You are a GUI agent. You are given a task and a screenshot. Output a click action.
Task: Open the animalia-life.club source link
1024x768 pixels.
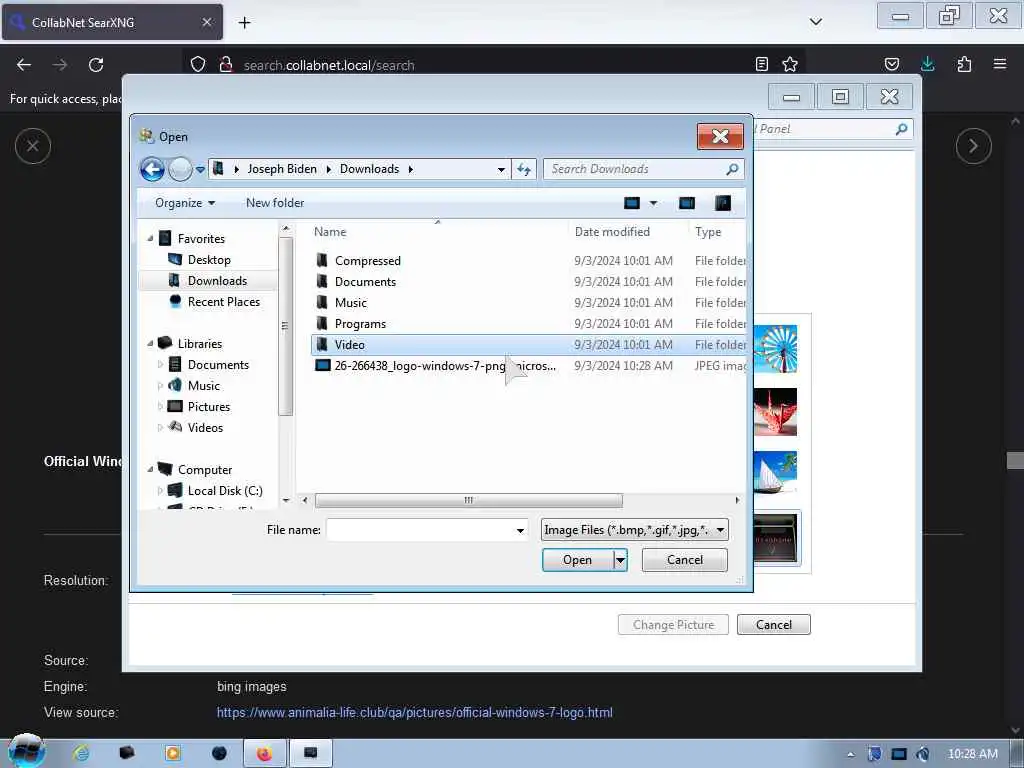coord(415,712)
